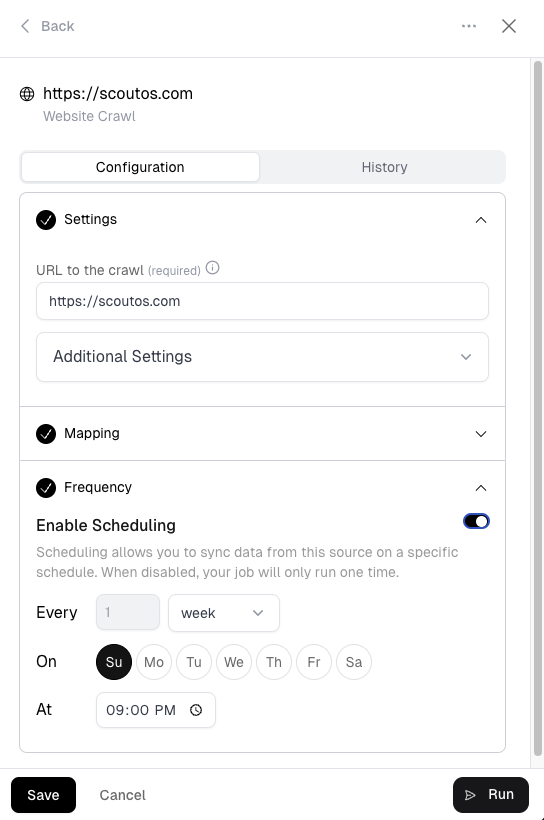The height and width of the screenshot is (820, 544).
Task: Select Friday in day picker
Action: (314, 662)
